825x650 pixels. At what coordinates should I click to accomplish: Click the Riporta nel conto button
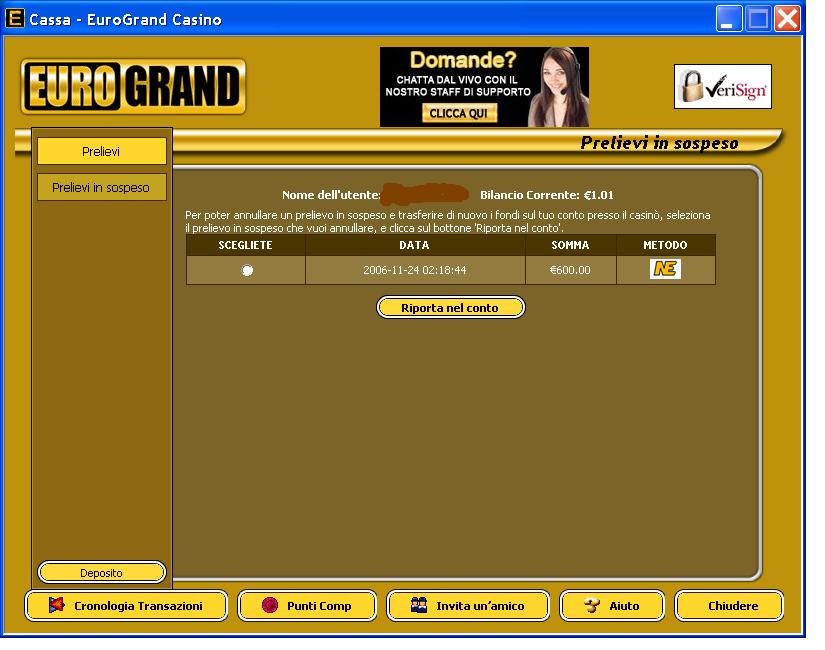coord(450,307)
